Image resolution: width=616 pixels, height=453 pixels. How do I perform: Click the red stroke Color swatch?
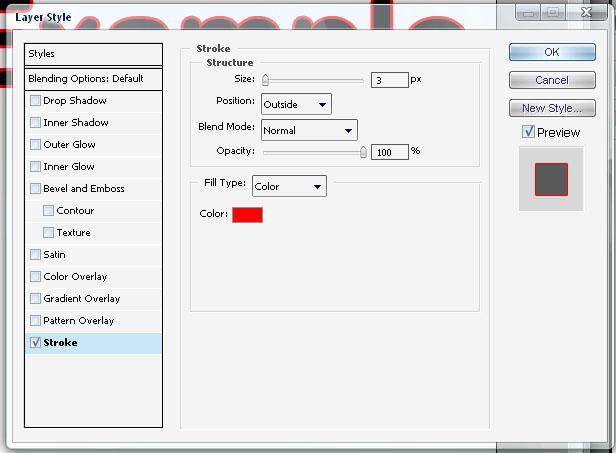tap(248, 215)
